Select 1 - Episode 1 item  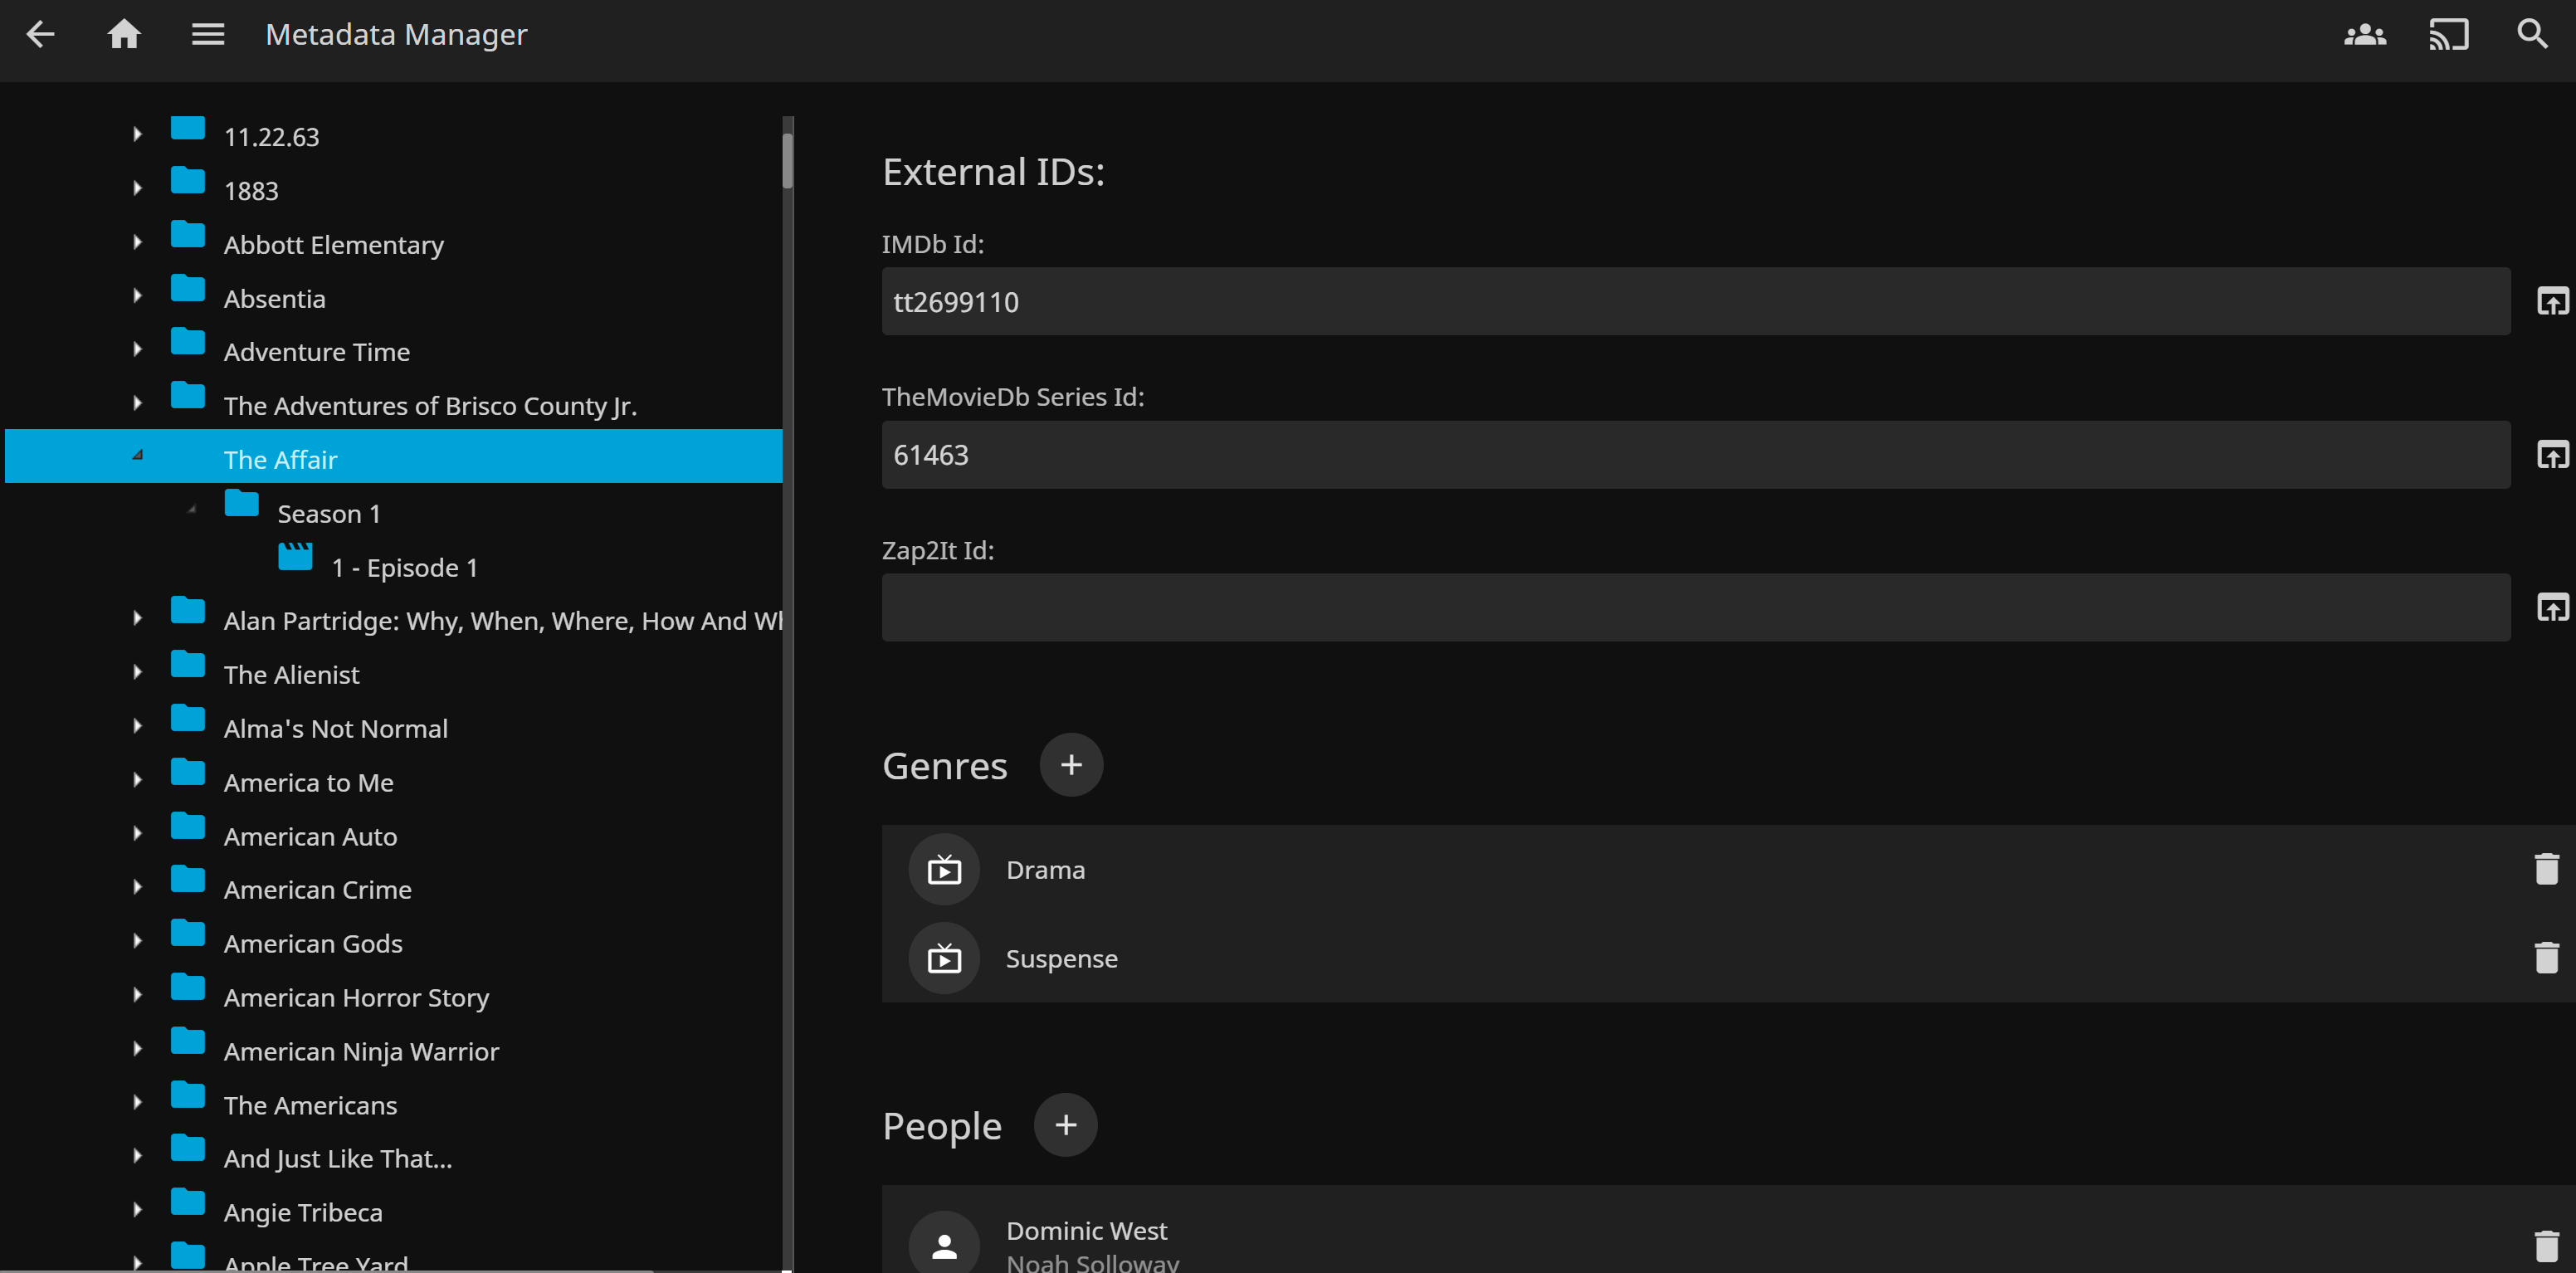(404, 568)
